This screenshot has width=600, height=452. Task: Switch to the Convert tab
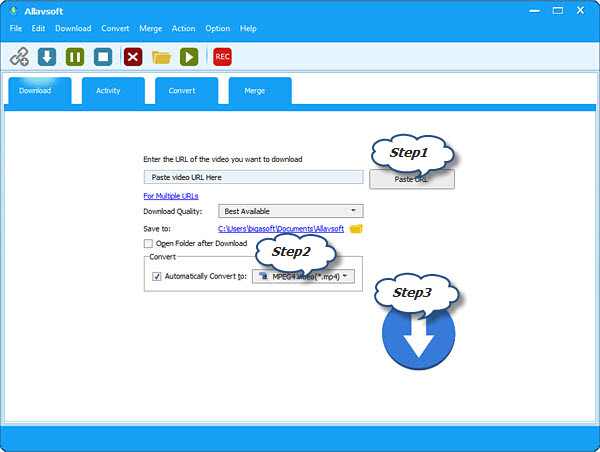[x=187, y=91]
